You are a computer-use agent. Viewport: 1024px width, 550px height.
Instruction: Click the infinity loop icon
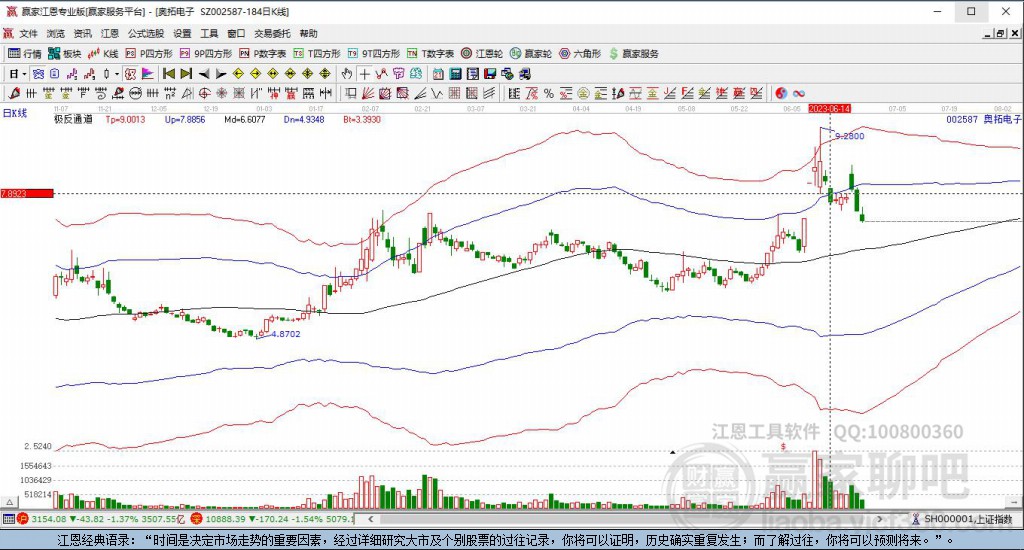(799, 93)
